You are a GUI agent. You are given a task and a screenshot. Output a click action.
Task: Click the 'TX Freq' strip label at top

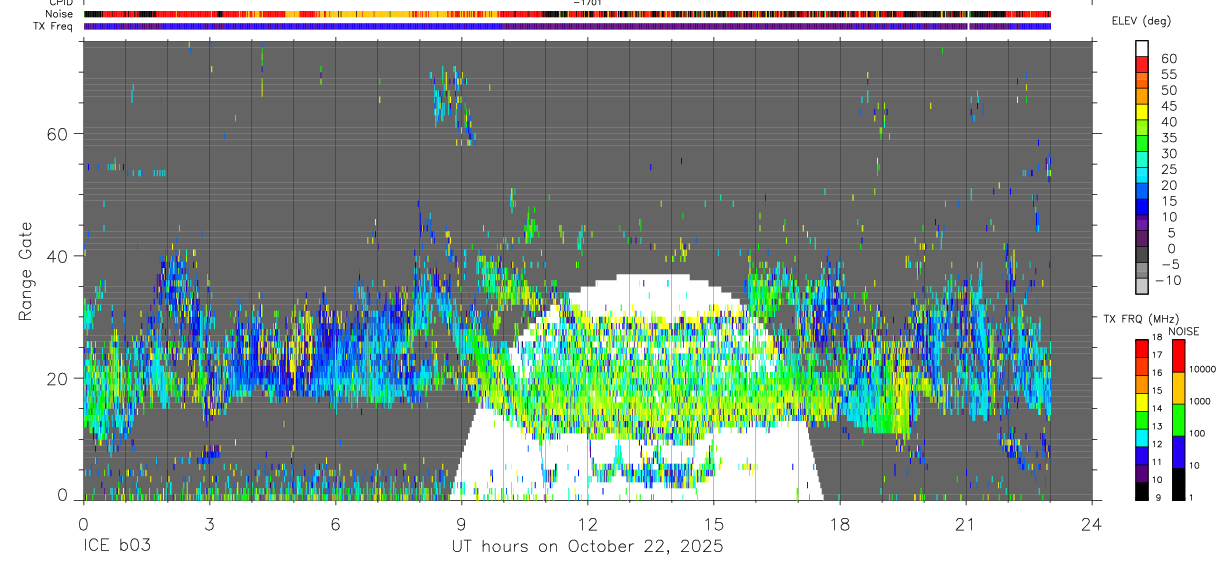click(x=54, y=26)
